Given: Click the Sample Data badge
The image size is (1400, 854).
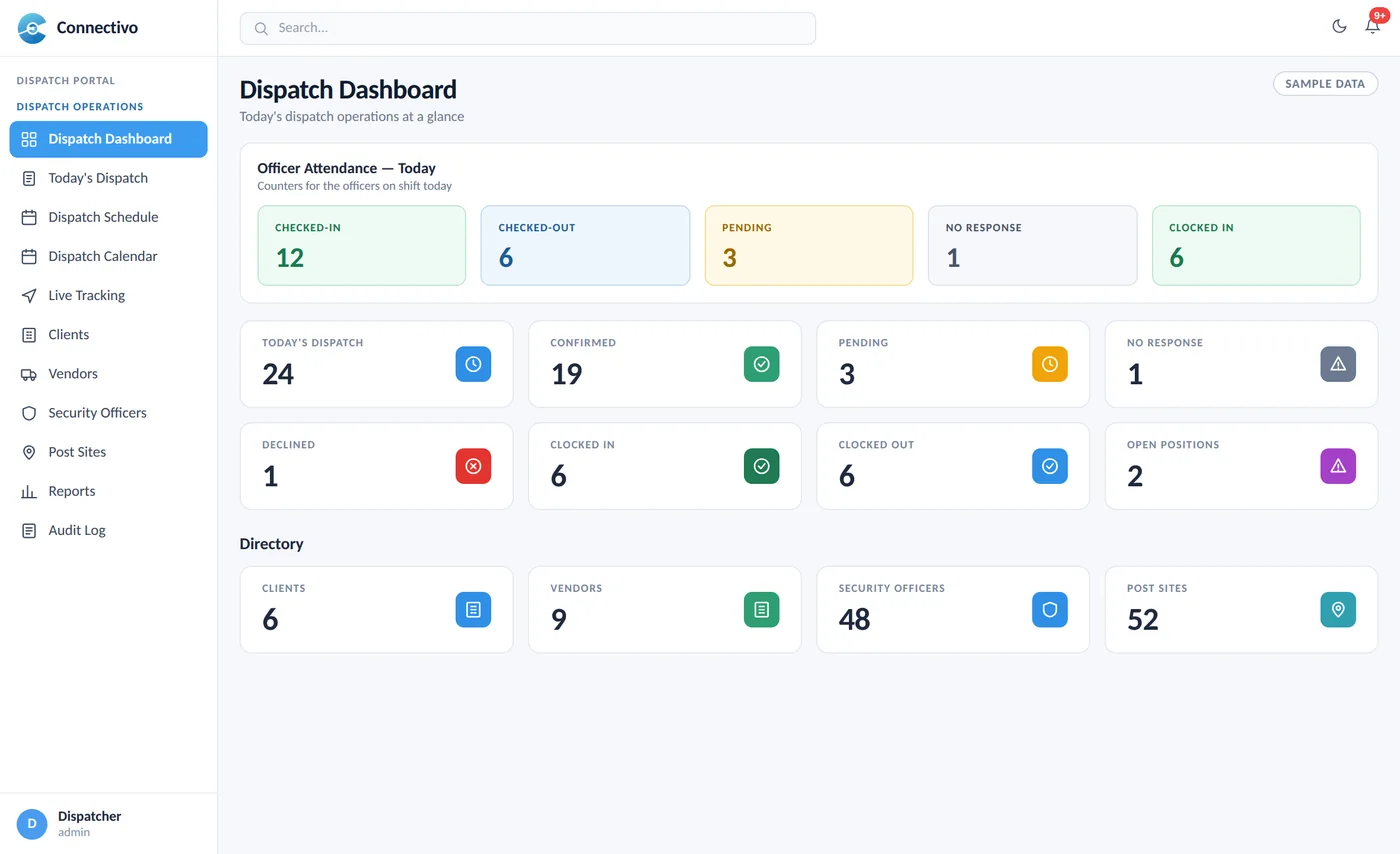Looking at the screenshot, I should point(1325,84).
